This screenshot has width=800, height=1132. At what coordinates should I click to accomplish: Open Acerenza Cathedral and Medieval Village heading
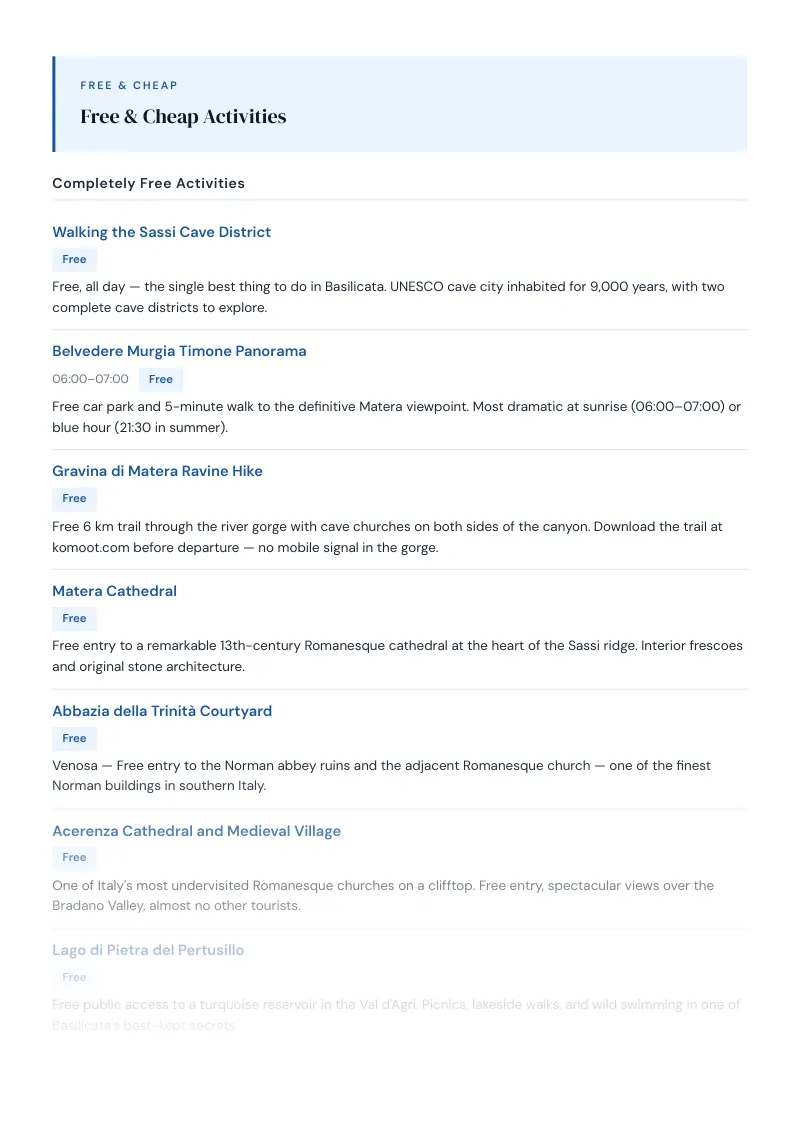point(196,831)
